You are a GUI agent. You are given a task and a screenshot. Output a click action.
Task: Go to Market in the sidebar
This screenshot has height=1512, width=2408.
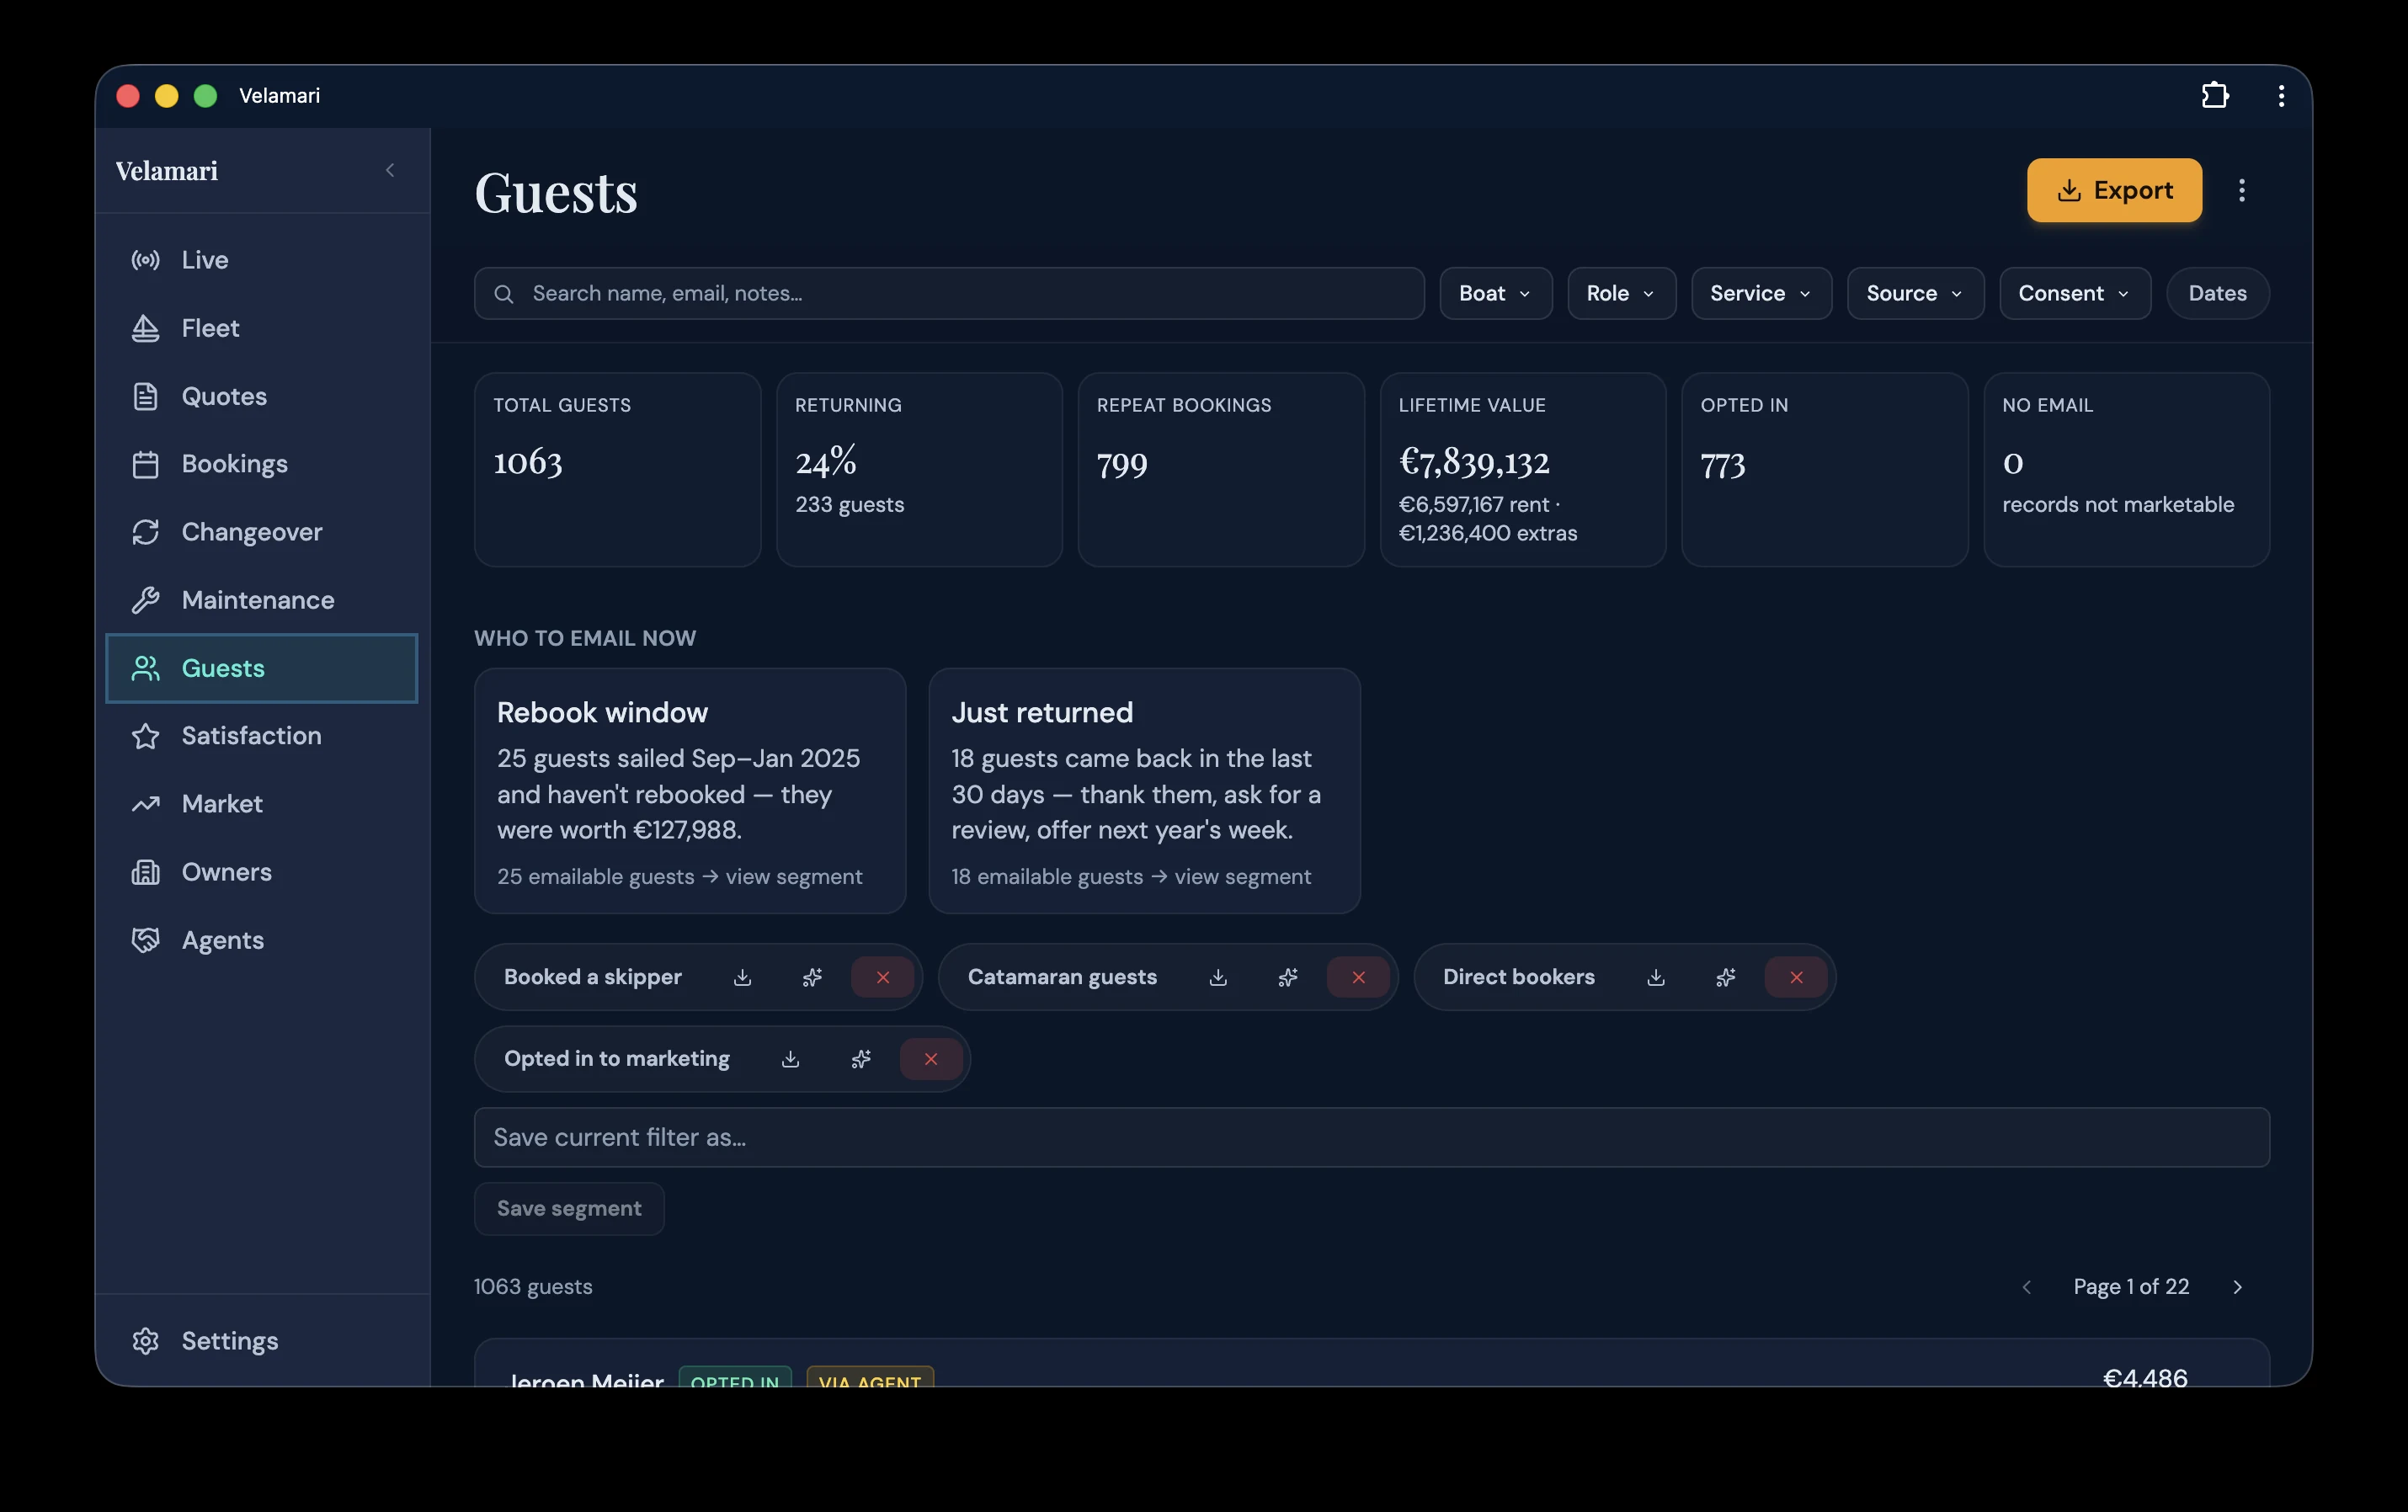click(262, 804)
